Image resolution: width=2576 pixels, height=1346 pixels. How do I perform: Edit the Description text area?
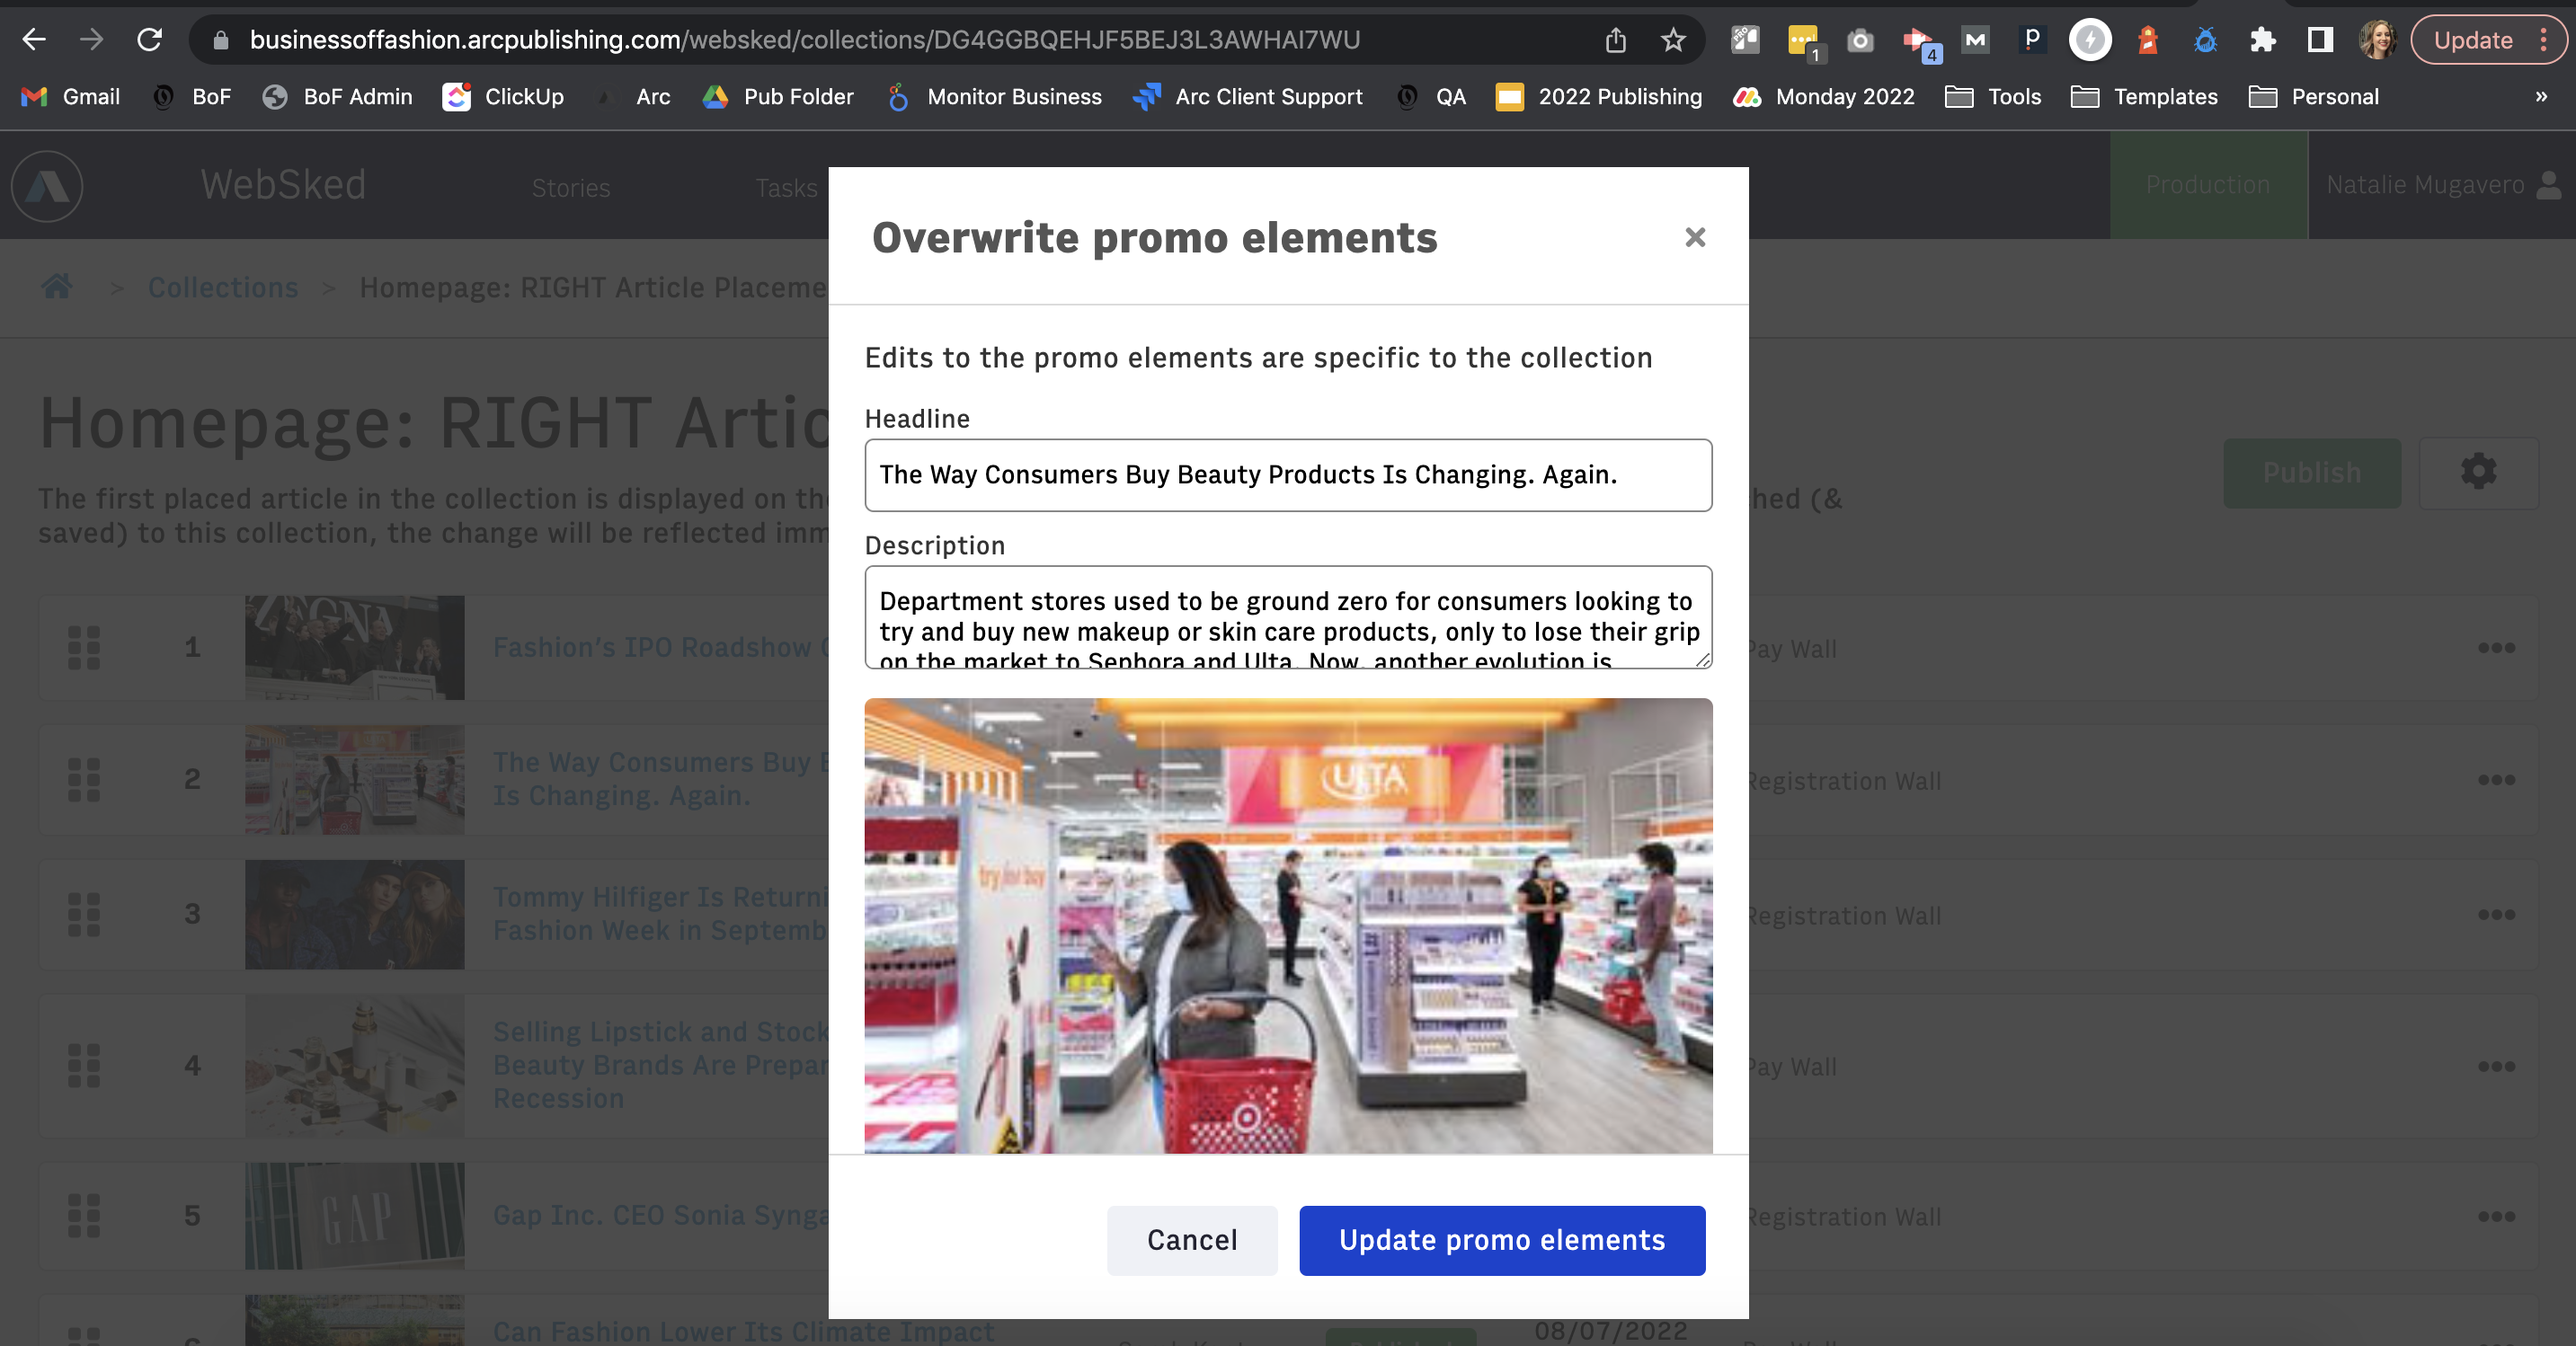[1288, 617]
